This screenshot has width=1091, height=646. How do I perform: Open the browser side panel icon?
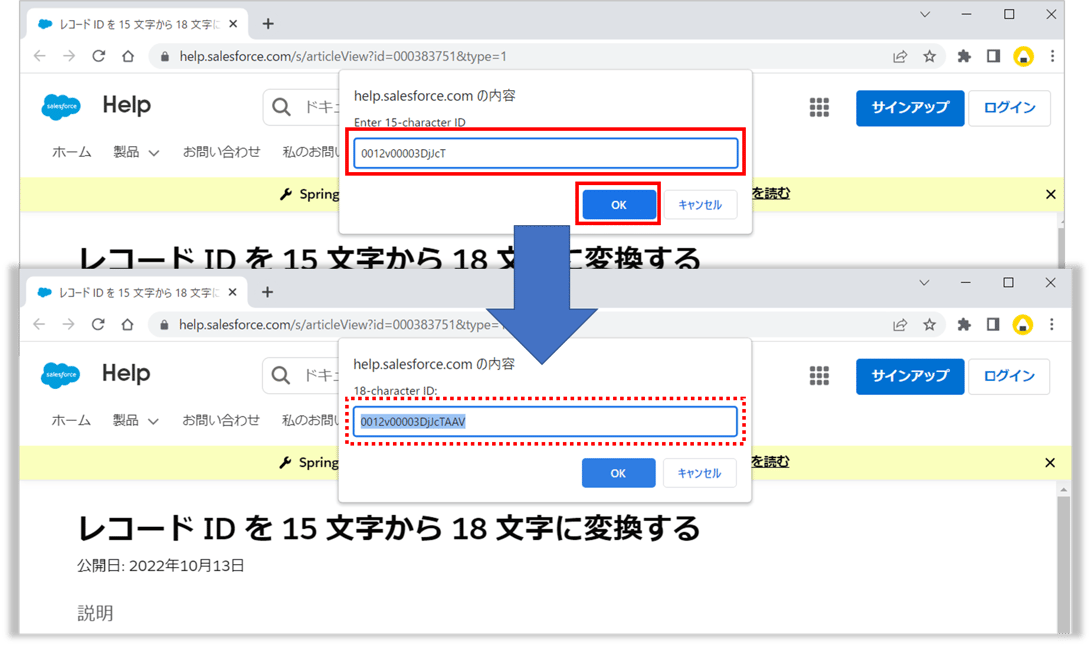click(992, 57)
